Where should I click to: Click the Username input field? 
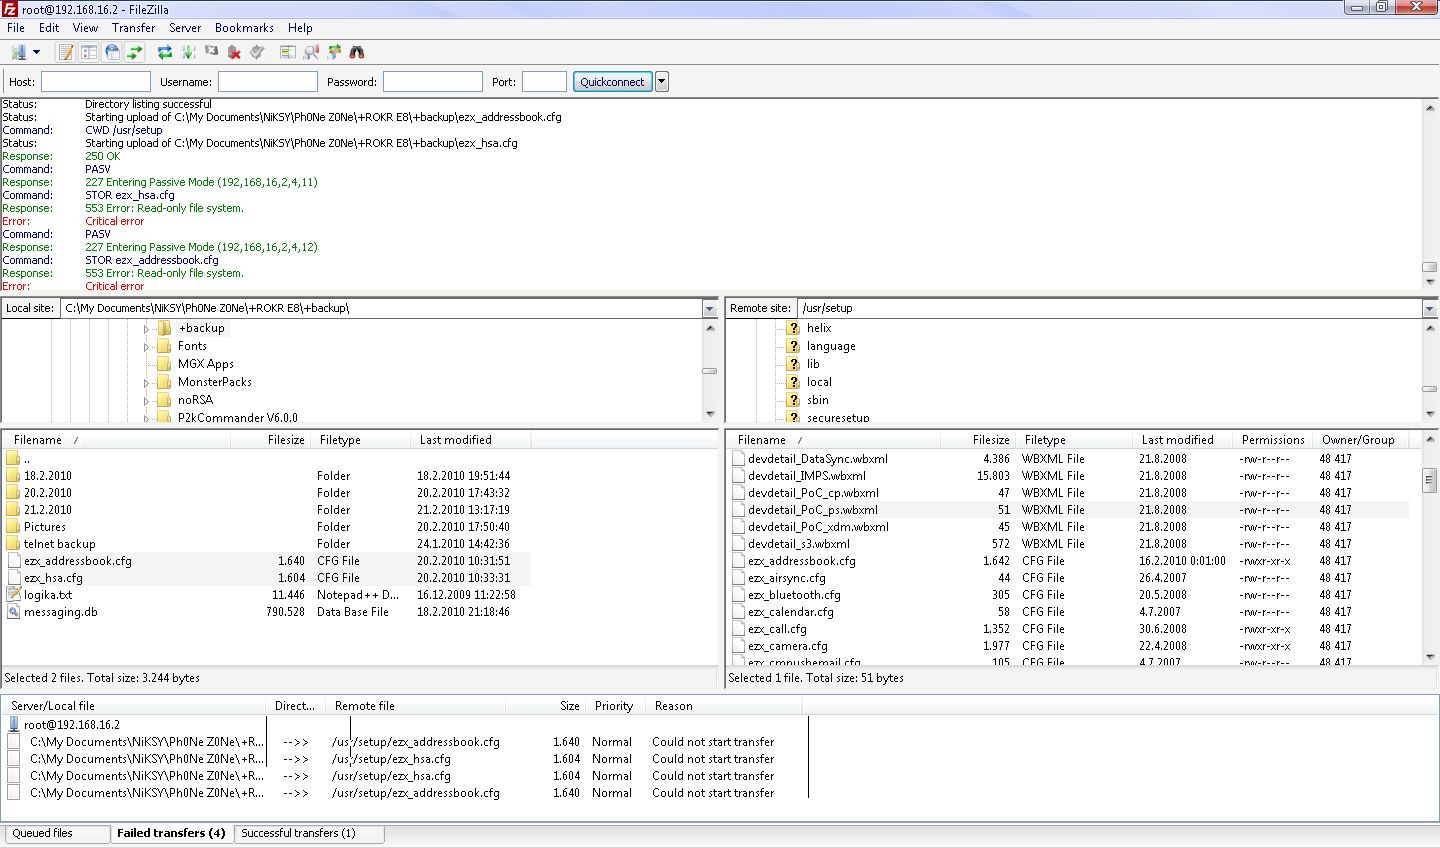(268, 82)
